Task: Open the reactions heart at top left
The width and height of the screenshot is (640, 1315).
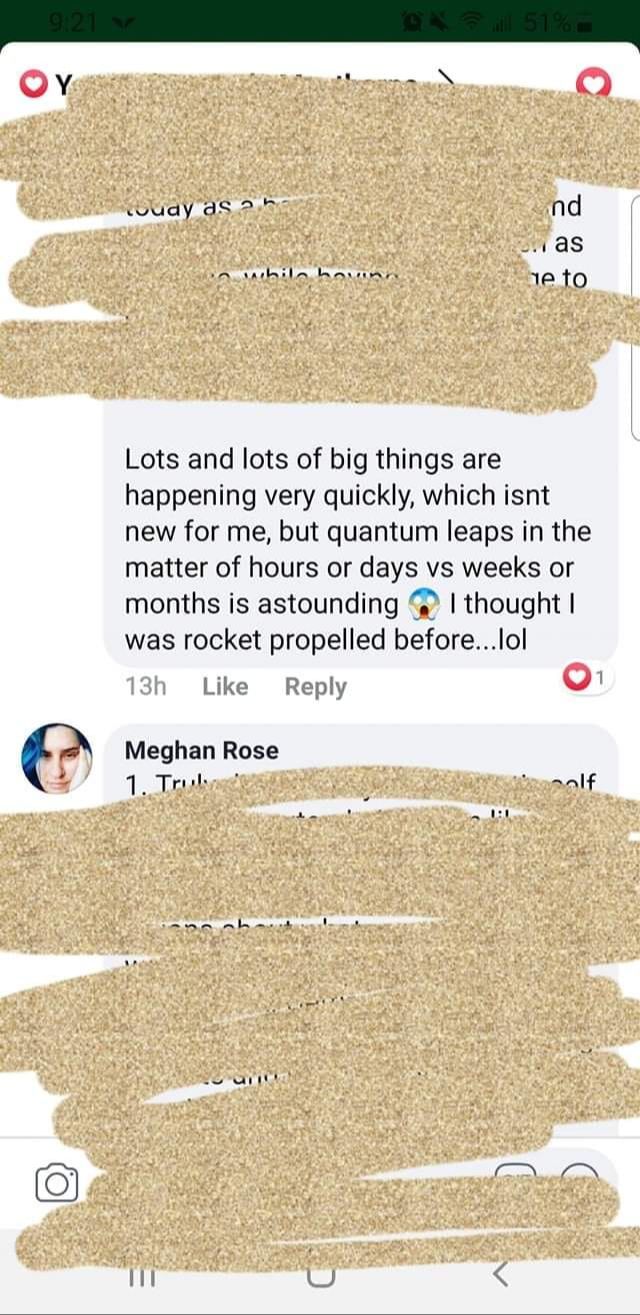Action: click(x=35, y=84)
